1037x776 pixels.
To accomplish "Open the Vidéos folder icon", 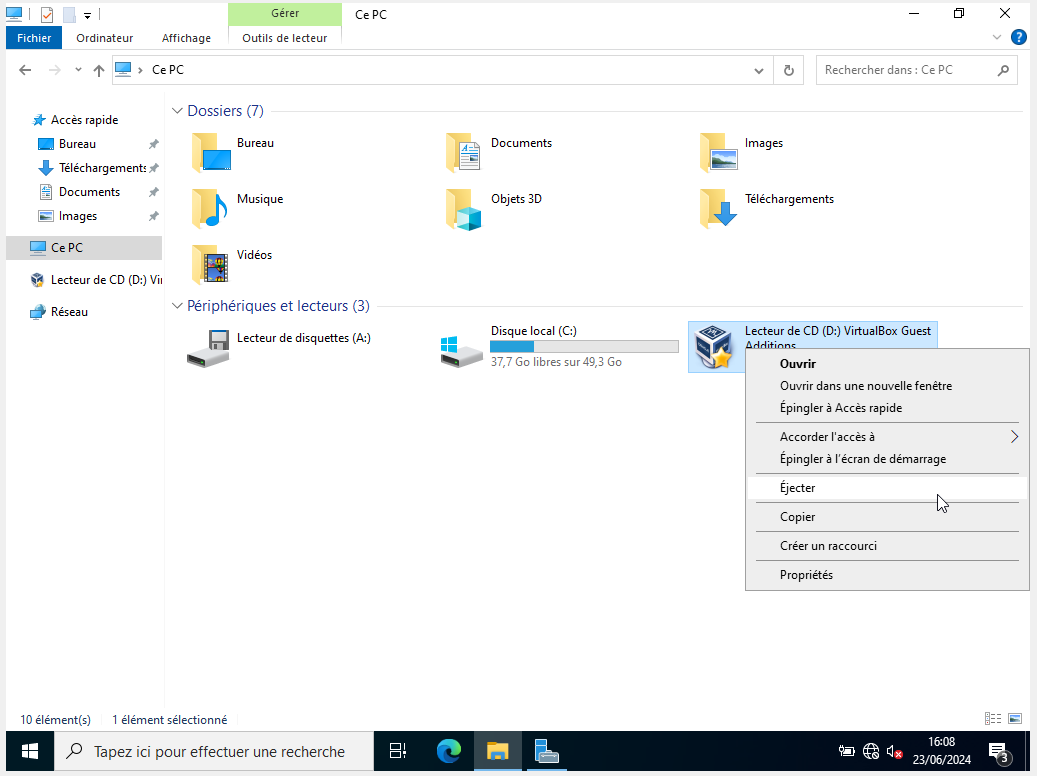I will click(210, 264).
